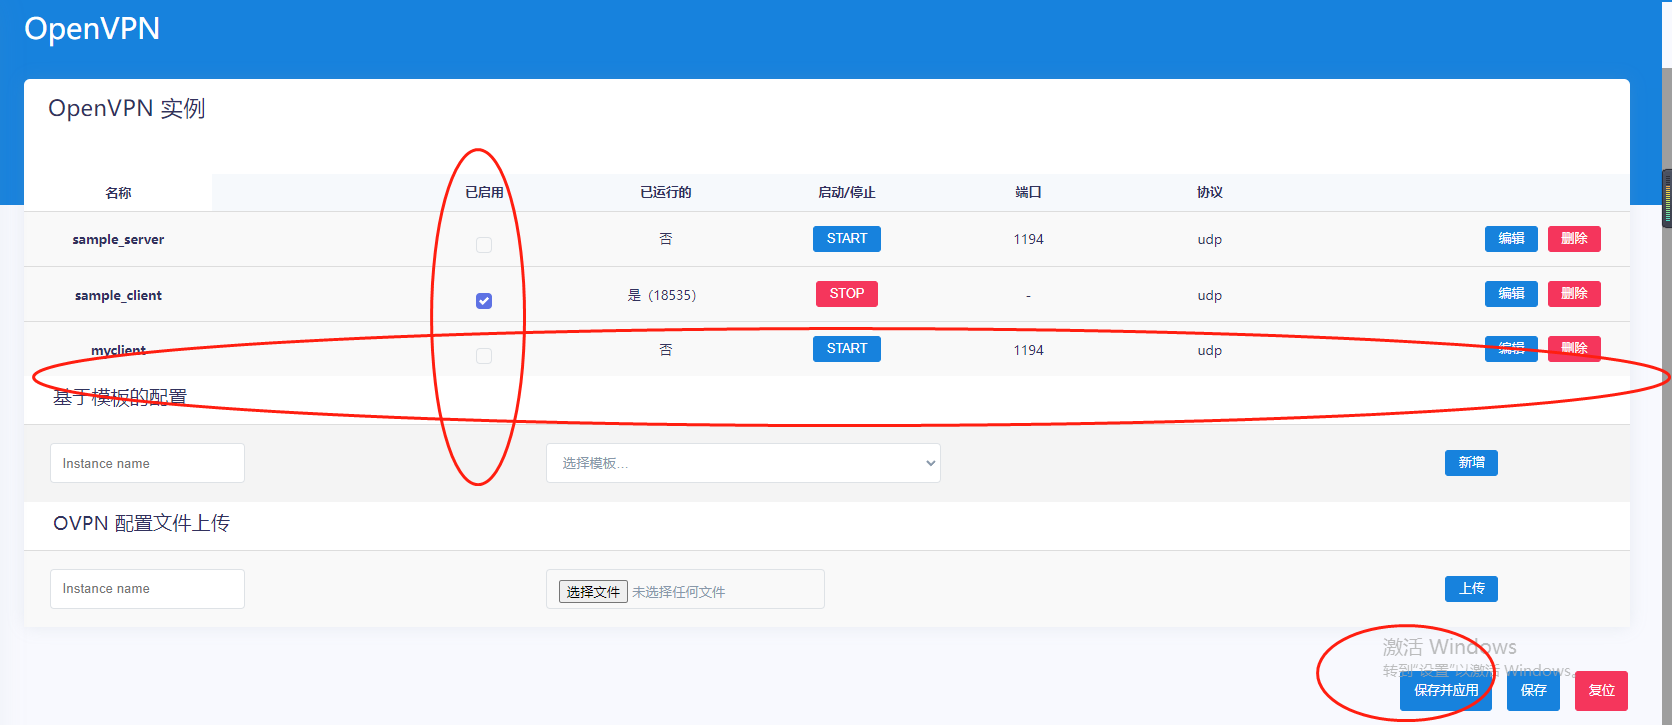Click 保存并应用 to save and apply
The image size is (1672, 725).
(x=1445, y=691)
